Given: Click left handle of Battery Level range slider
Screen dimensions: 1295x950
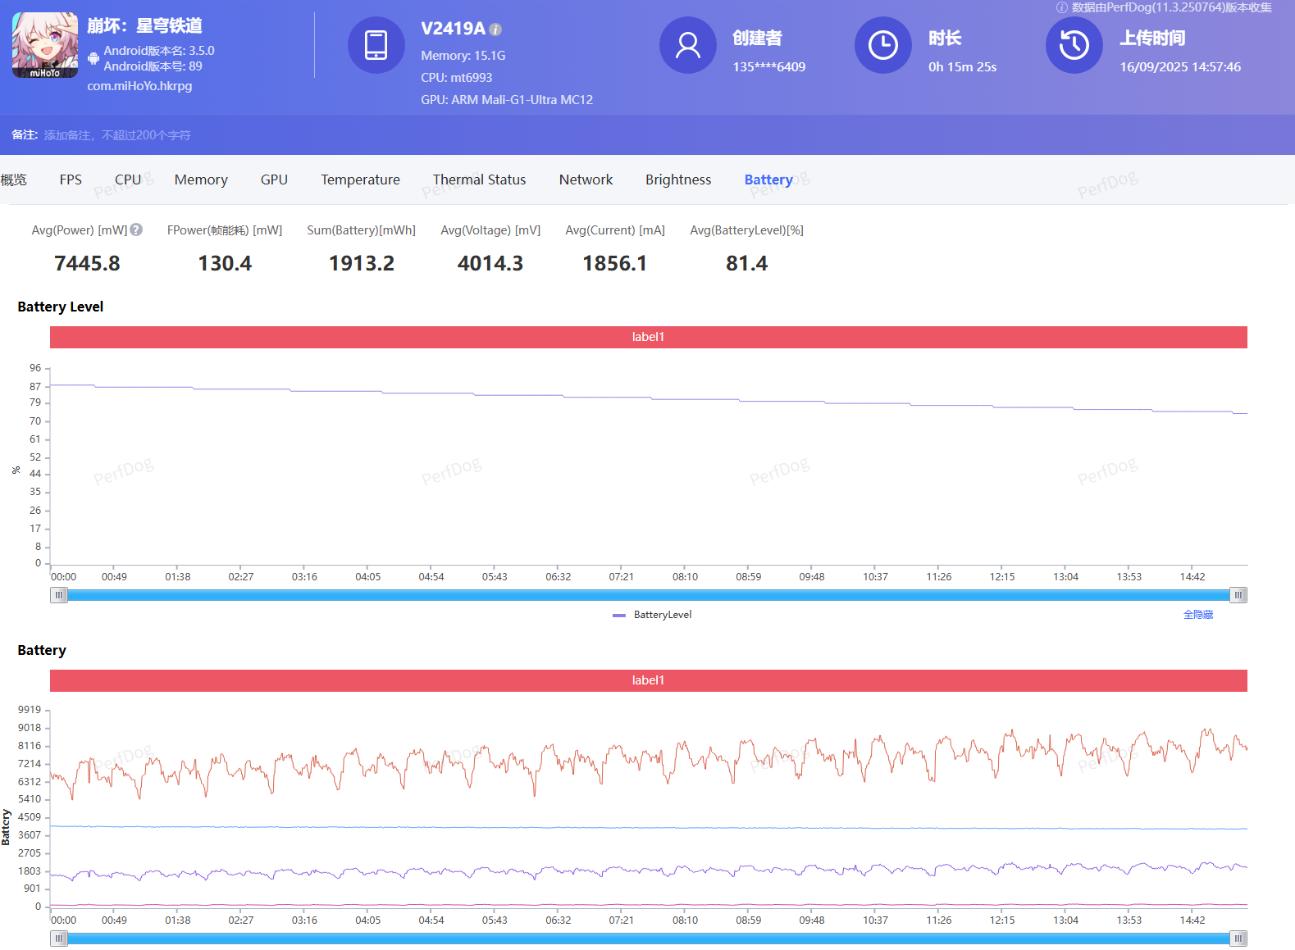Looking at the screenshot, I should click(59, 595).
